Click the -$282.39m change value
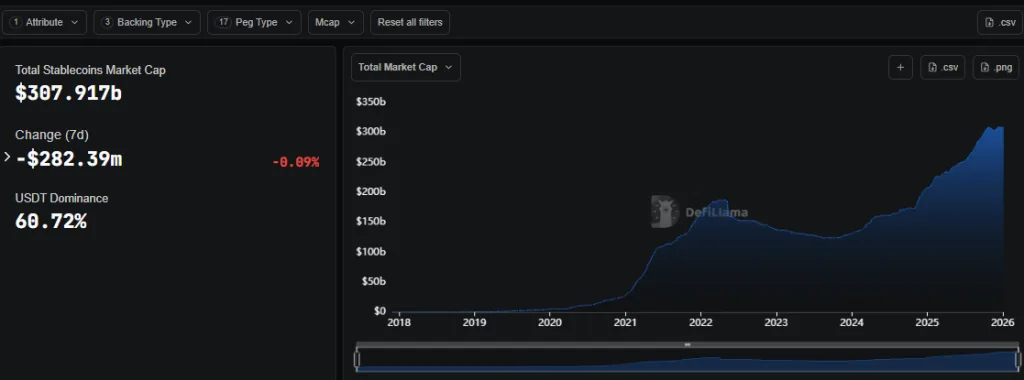Image resolution: width=1024 pixels, height=380 pixels. [x=69, y=159]
